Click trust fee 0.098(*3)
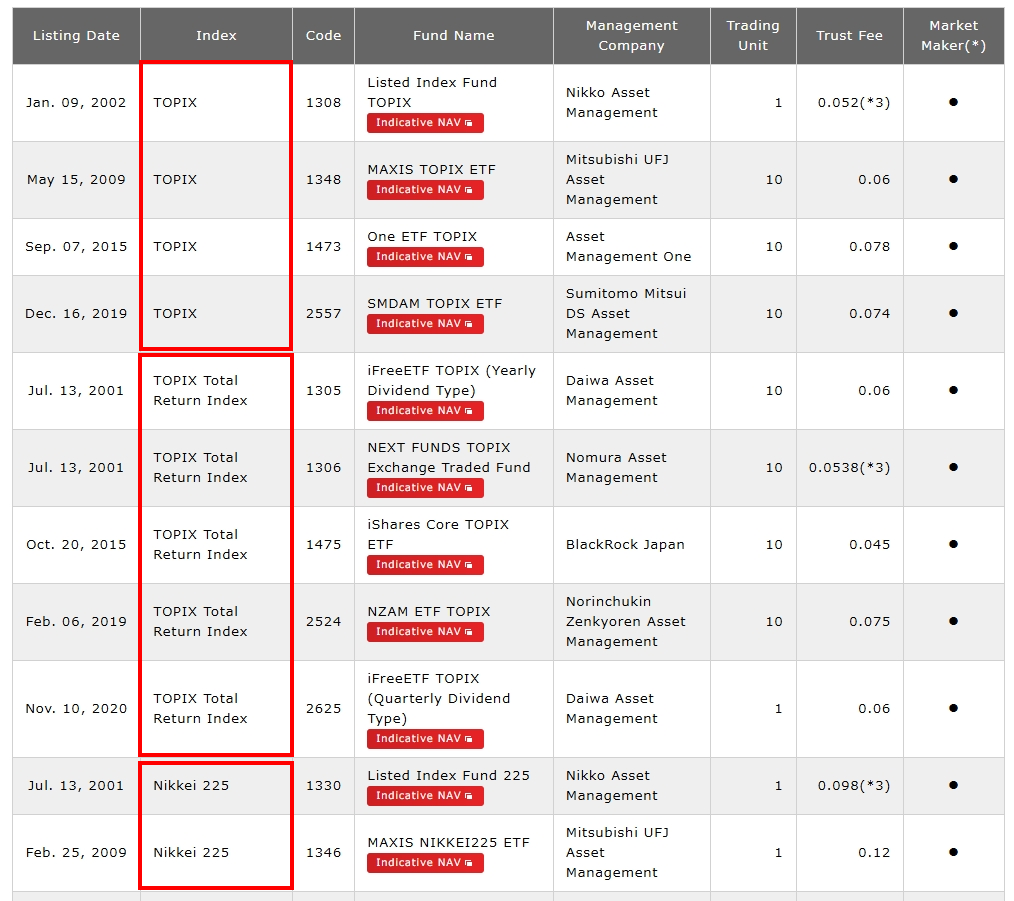 click(854, 786)
